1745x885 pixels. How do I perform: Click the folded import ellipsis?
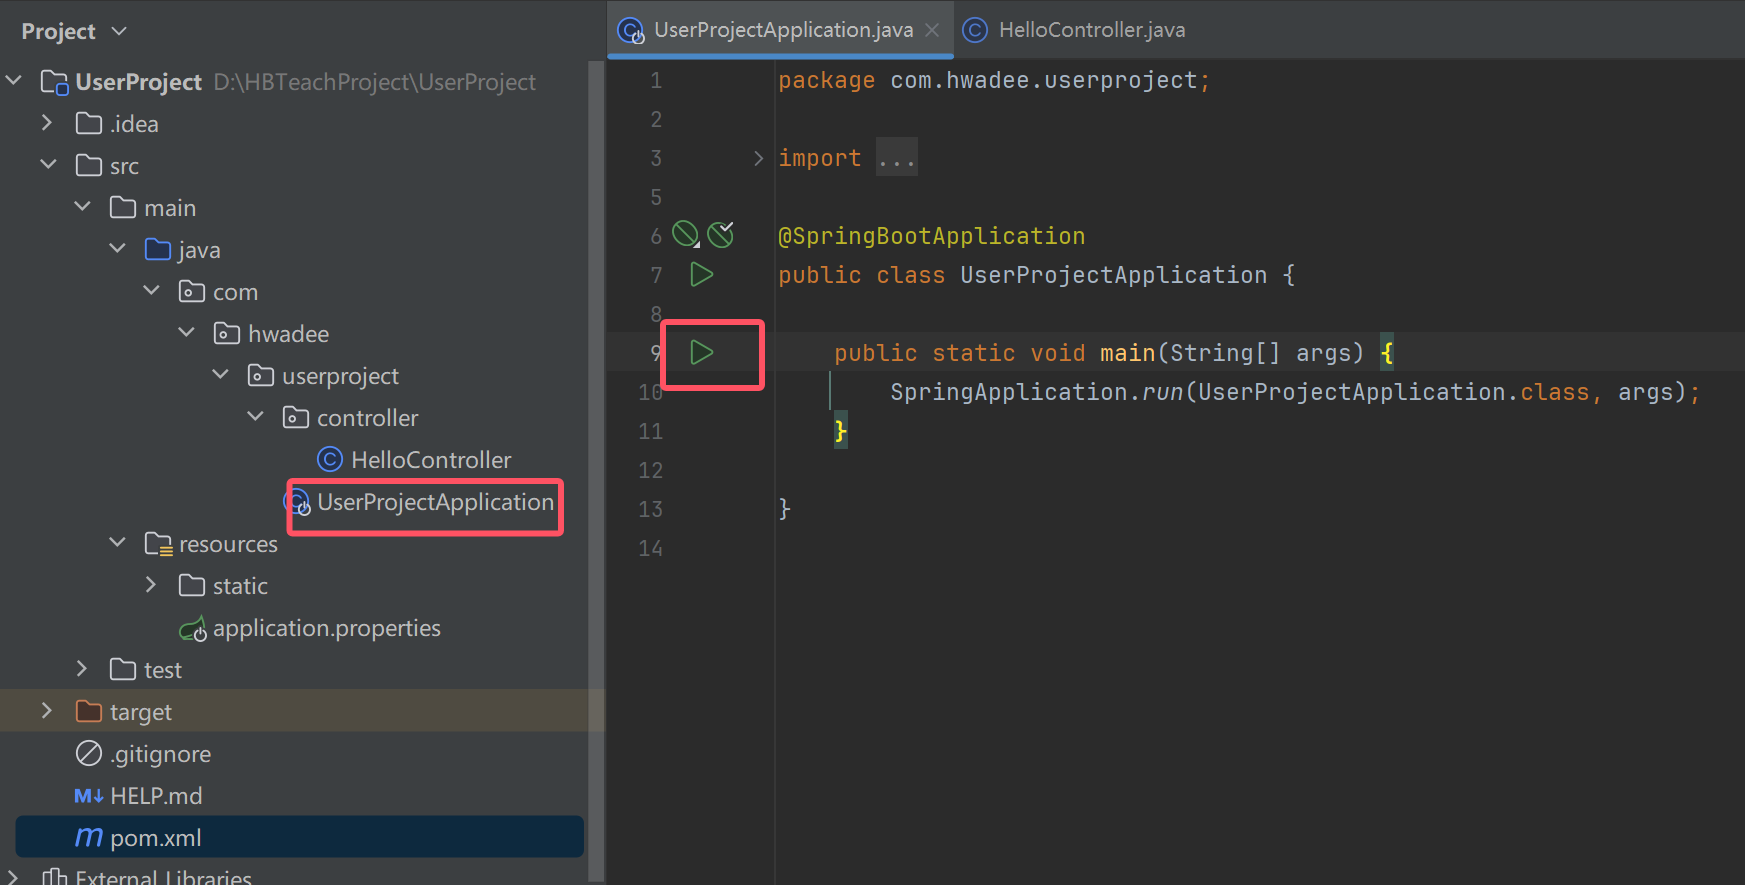coord(897,158)
